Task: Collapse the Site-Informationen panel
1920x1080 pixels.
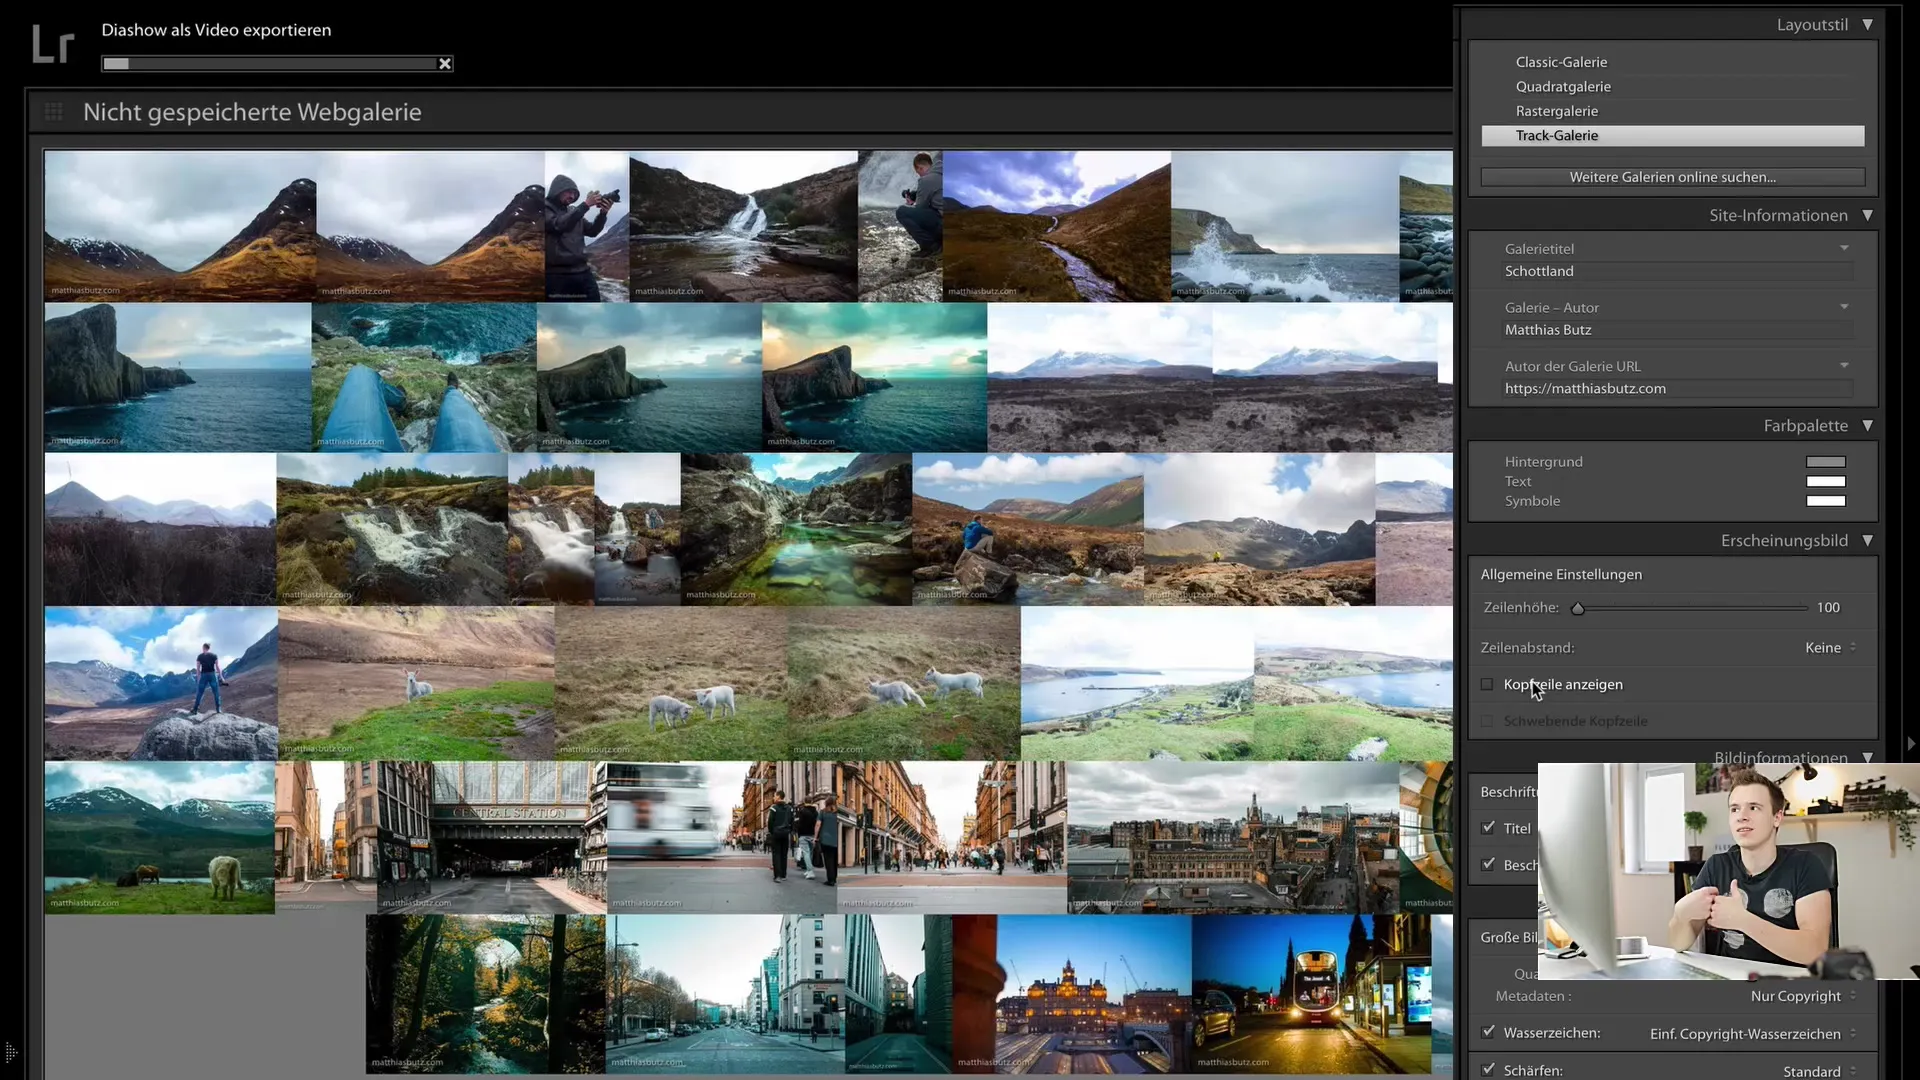Action: pos(1867,215)
